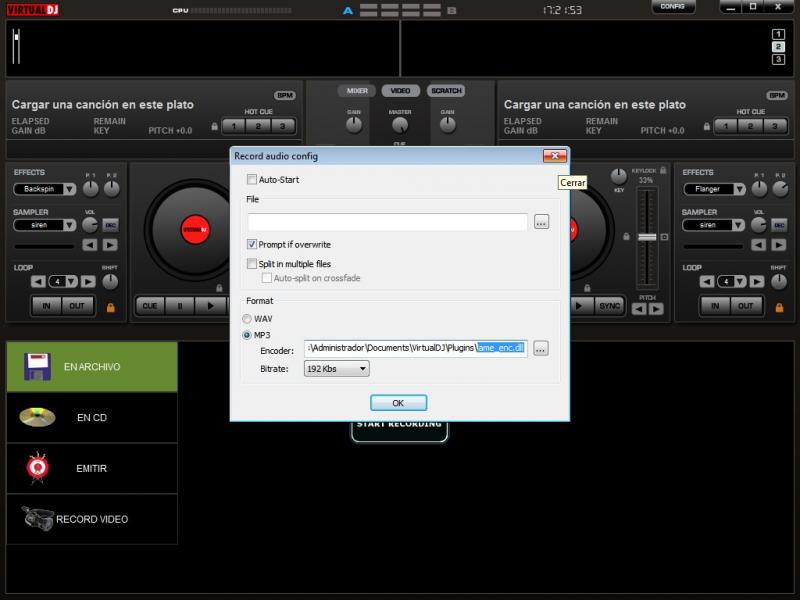Open the right deck siren sampler dropdown
The width and height of the screenshot is (800, 600).
click(738, 225)
